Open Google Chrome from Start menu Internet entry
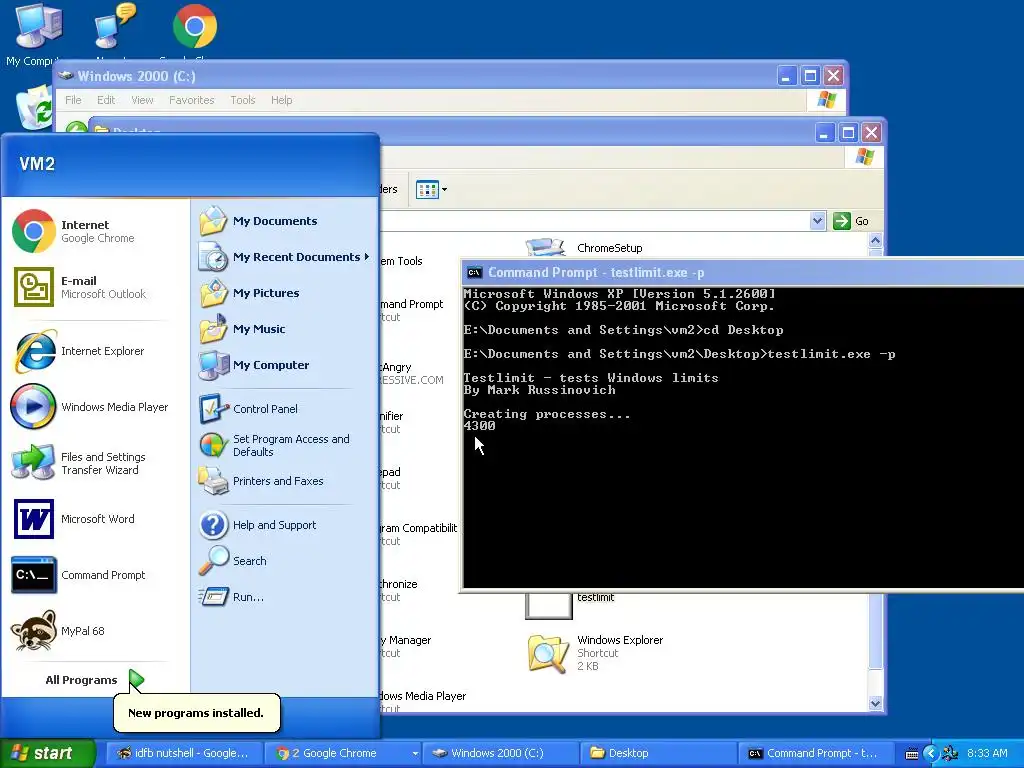Image resolution: width=1024 pixels, height=768 pixels. 96,231
